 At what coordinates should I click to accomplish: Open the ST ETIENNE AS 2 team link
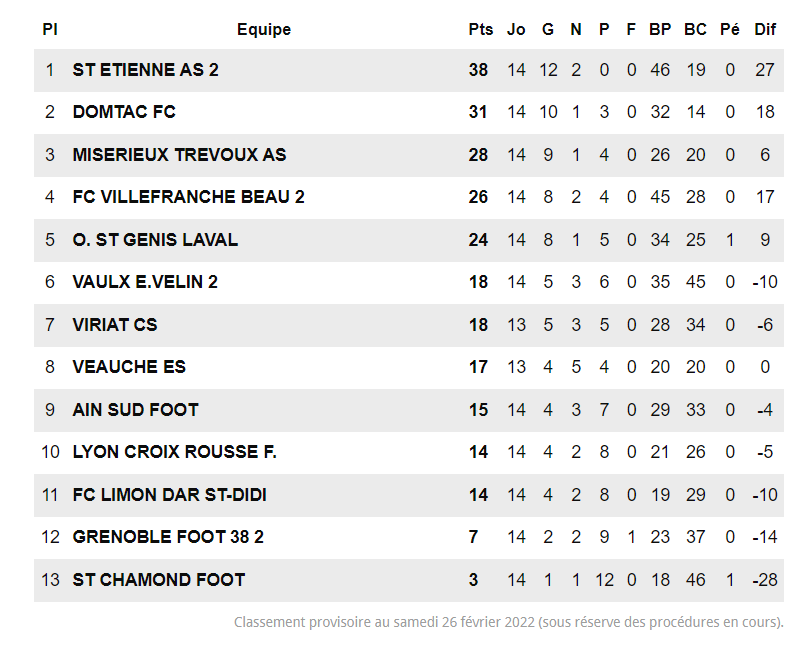pyautogui.click(x=145, y=70)
